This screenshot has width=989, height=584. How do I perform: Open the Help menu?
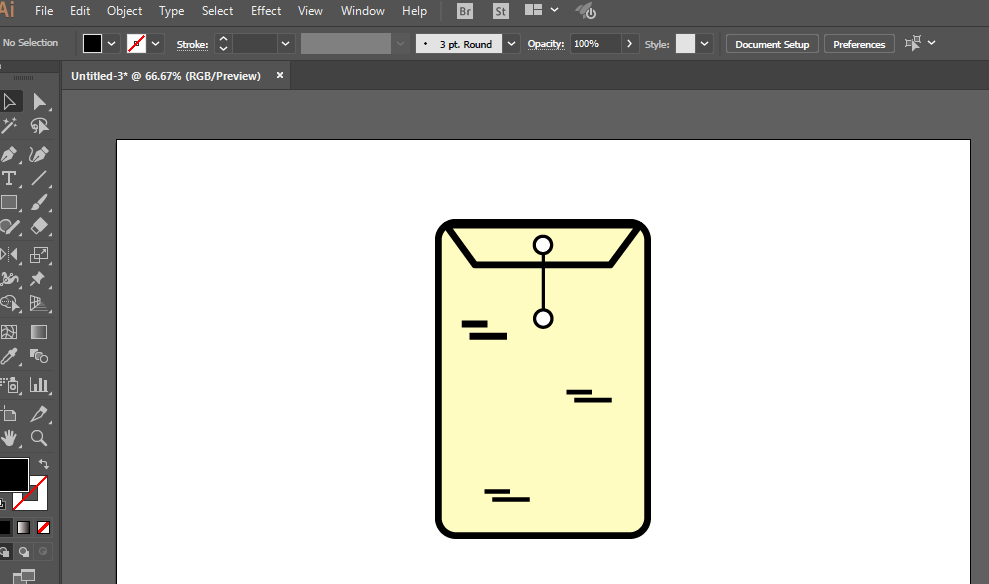414,11
